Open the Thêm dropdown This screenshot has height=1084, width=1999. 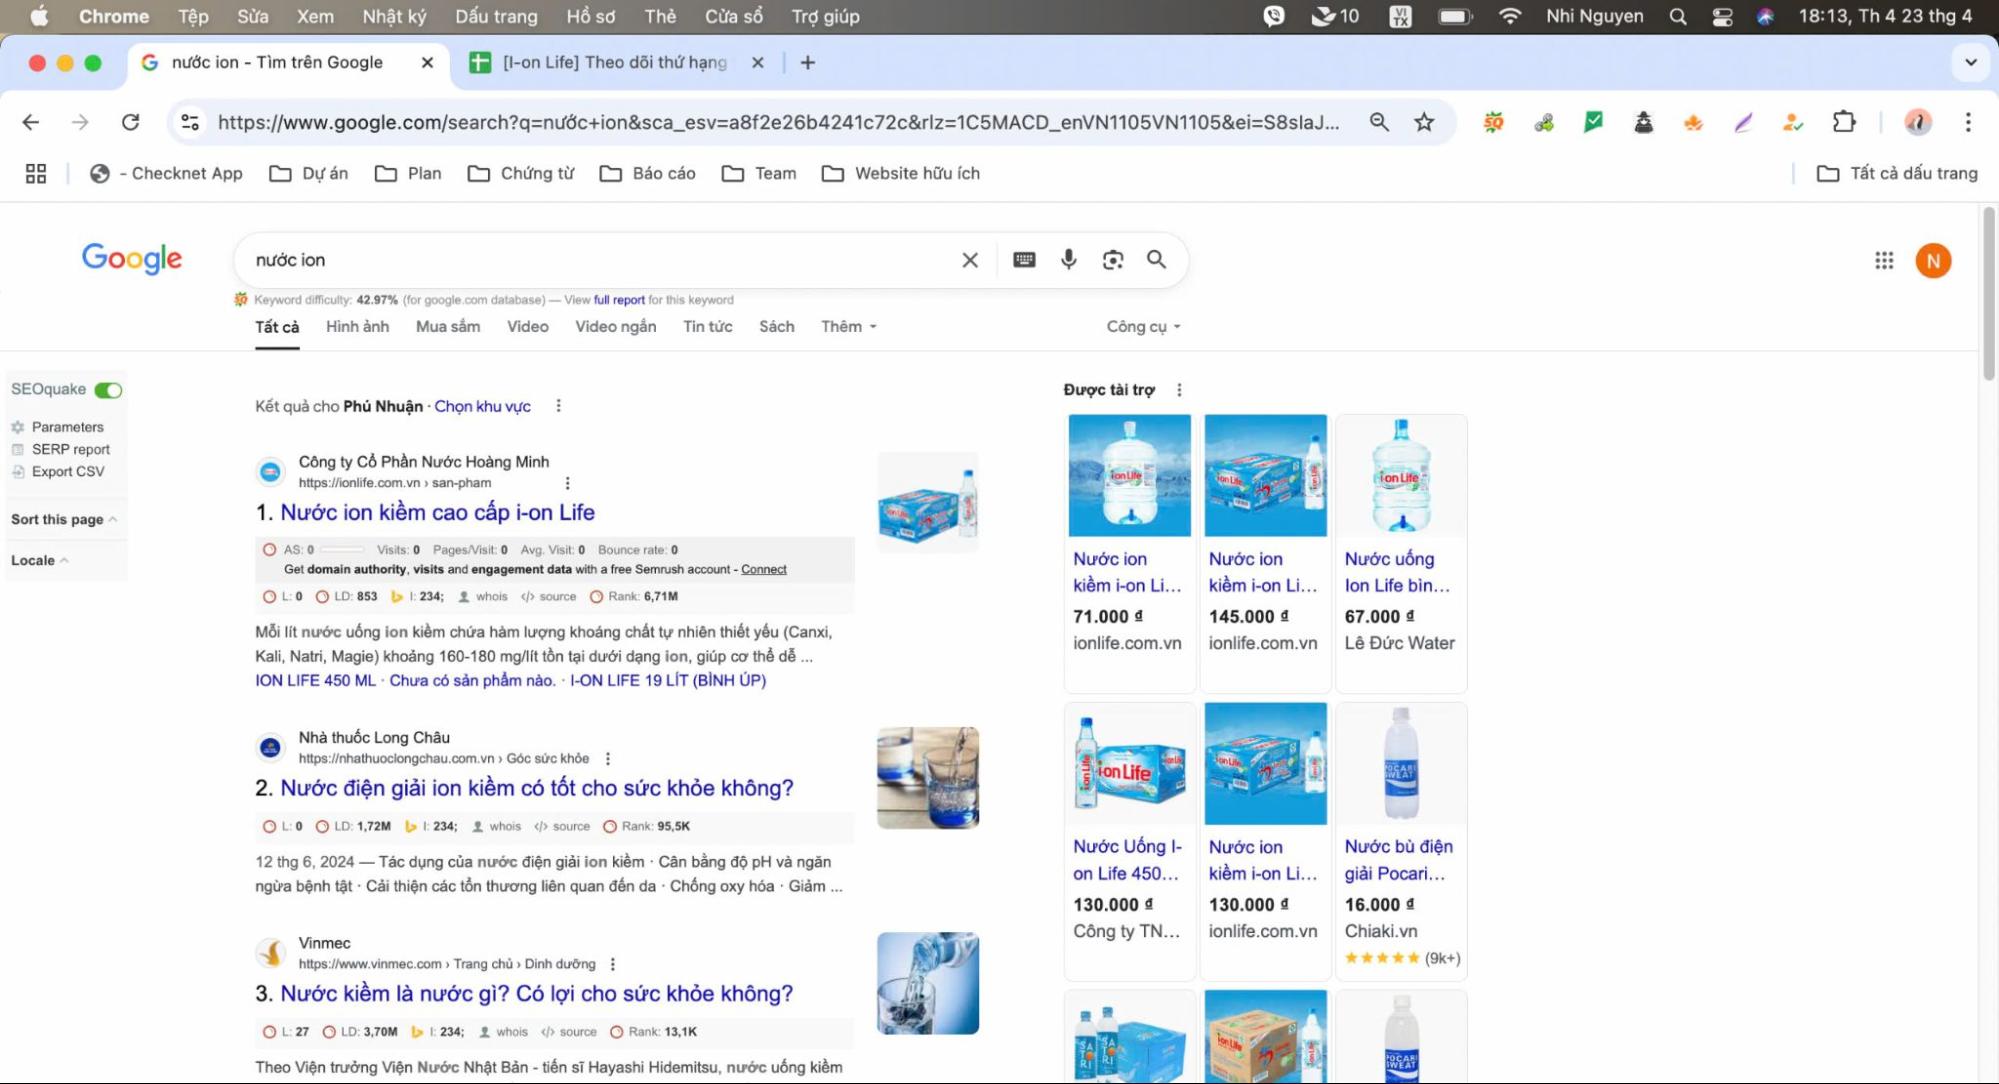point(849,327)
